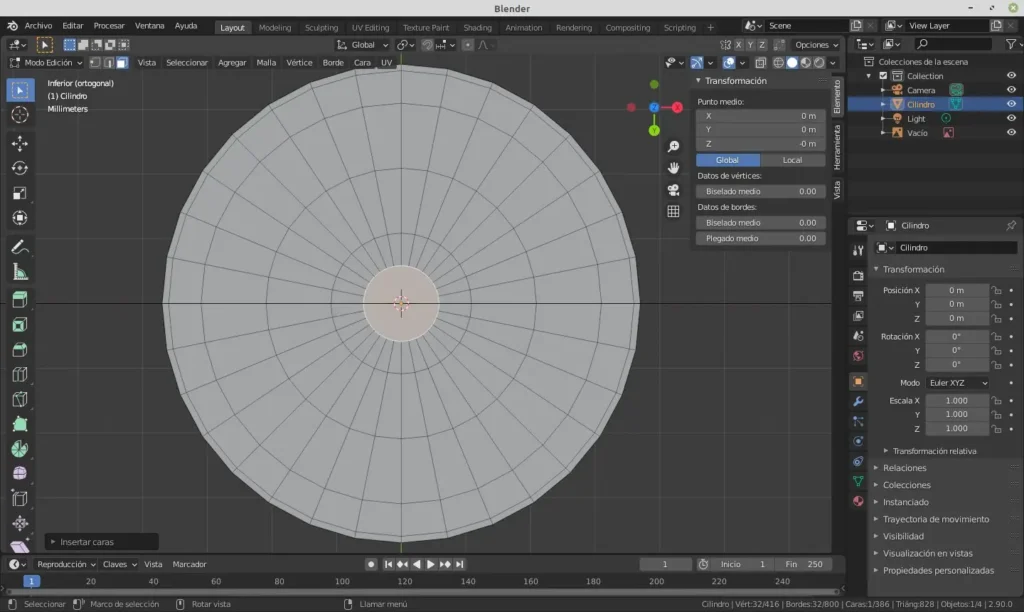The width and height of the screenshot is (1024, 612).
Task: Open the Archivo menu
Action: point(38,25)
